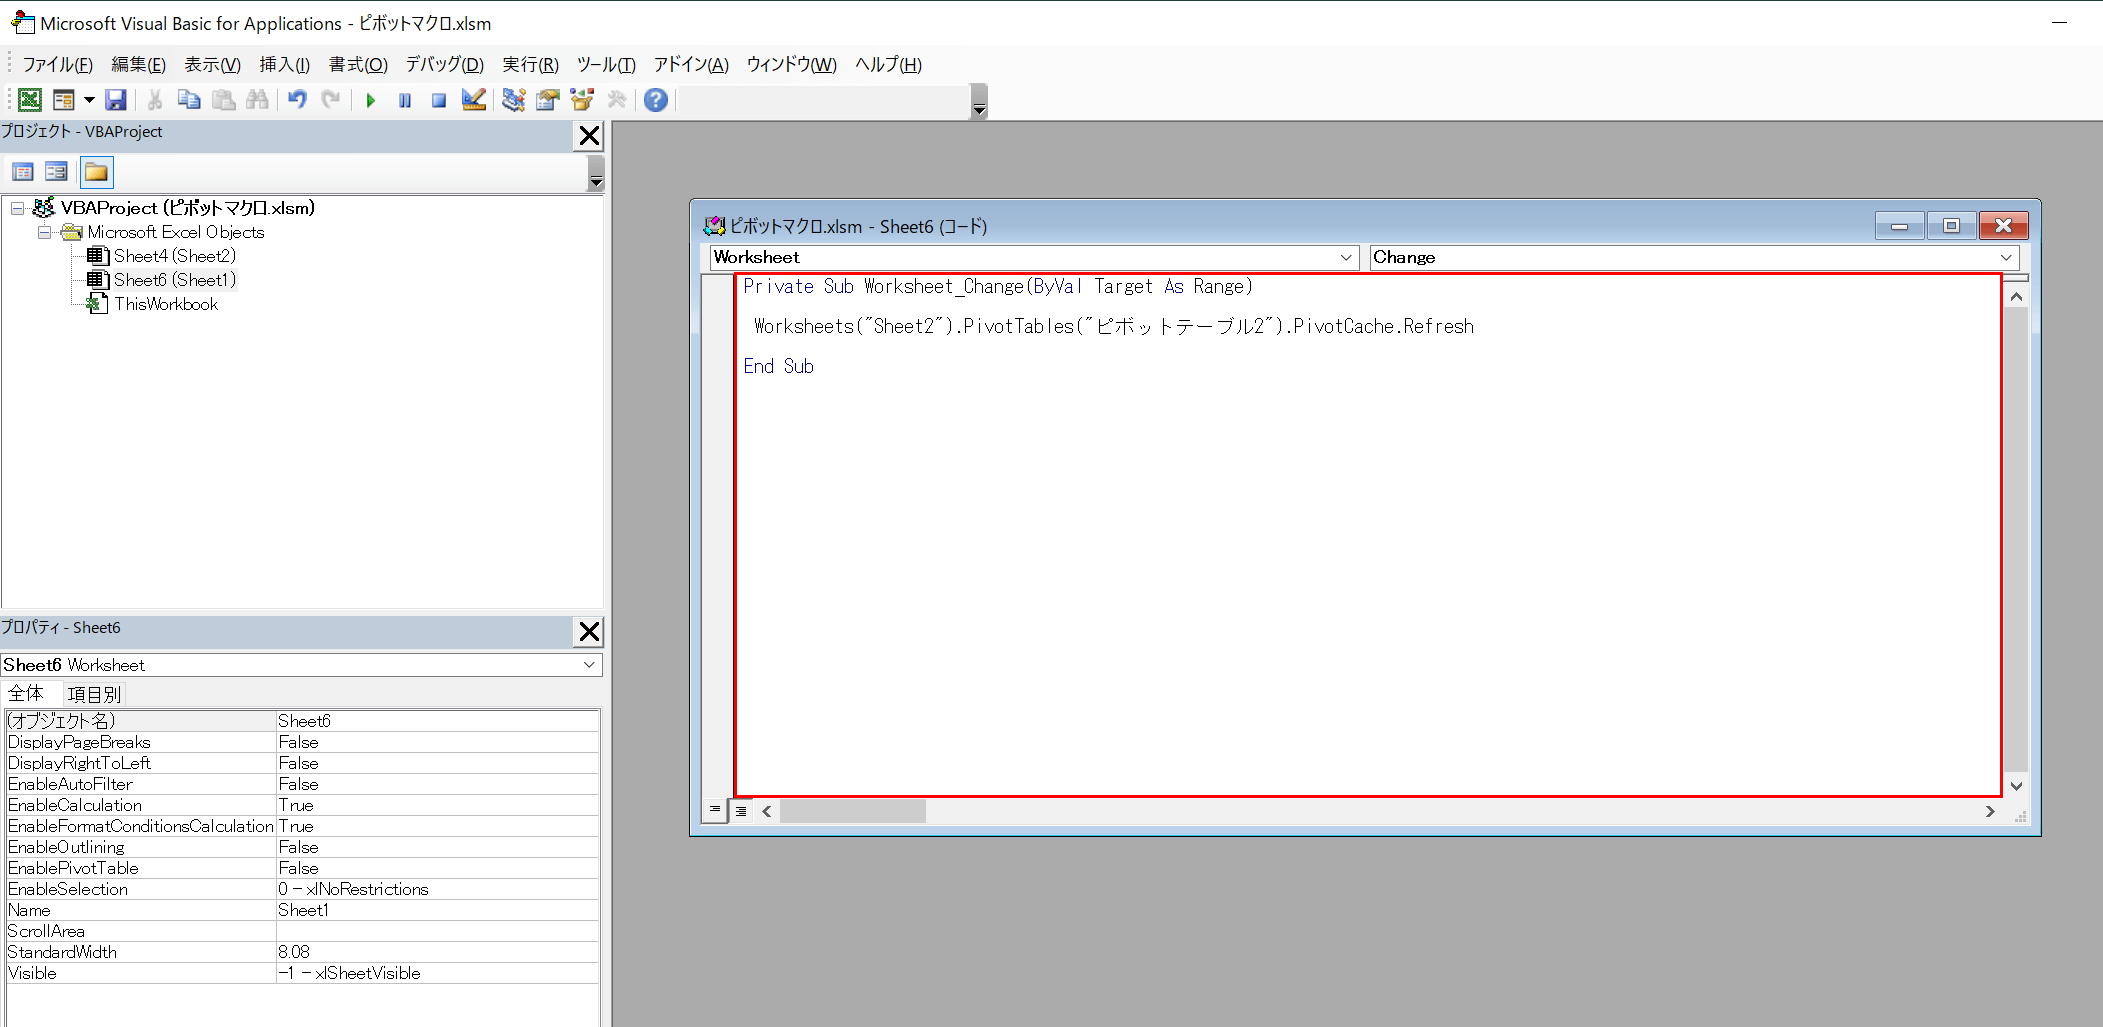Open the 実行(R) menu
The height and width of the screenshot is (1027, 2103).
coord(530,65)
